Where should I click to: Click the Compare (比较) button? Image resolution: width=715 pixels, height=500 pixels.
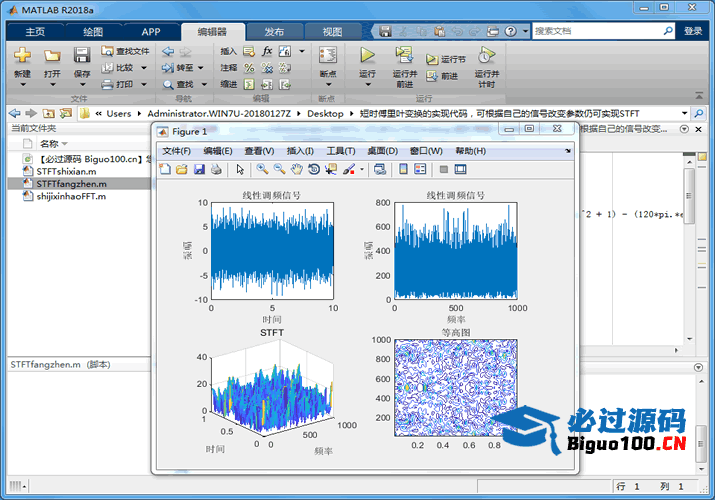(118, 68)
